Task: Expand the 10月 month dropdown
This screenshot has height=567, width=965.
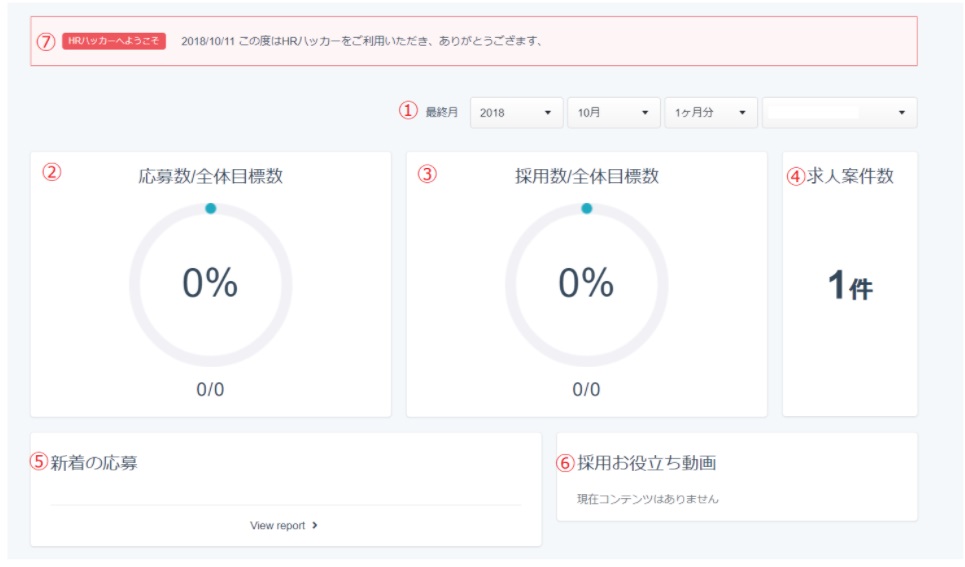Action: (x=613, y=113)
